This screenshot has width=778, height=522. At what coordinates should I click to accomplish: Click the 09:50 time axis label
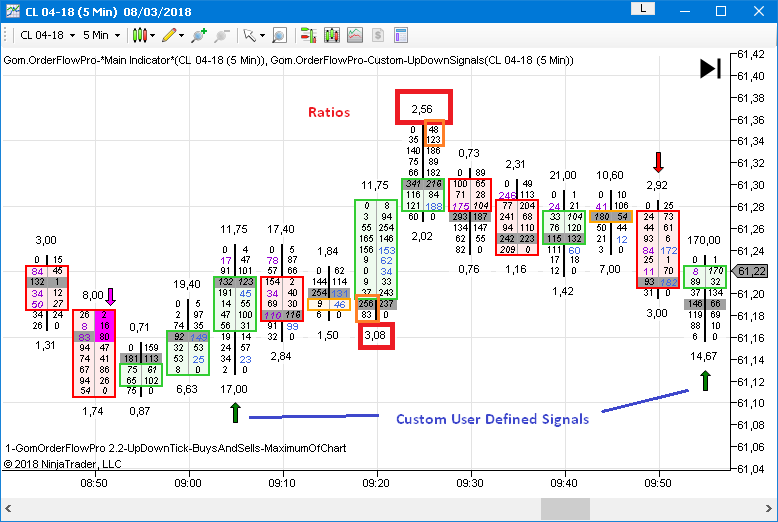tap(658, 483)
